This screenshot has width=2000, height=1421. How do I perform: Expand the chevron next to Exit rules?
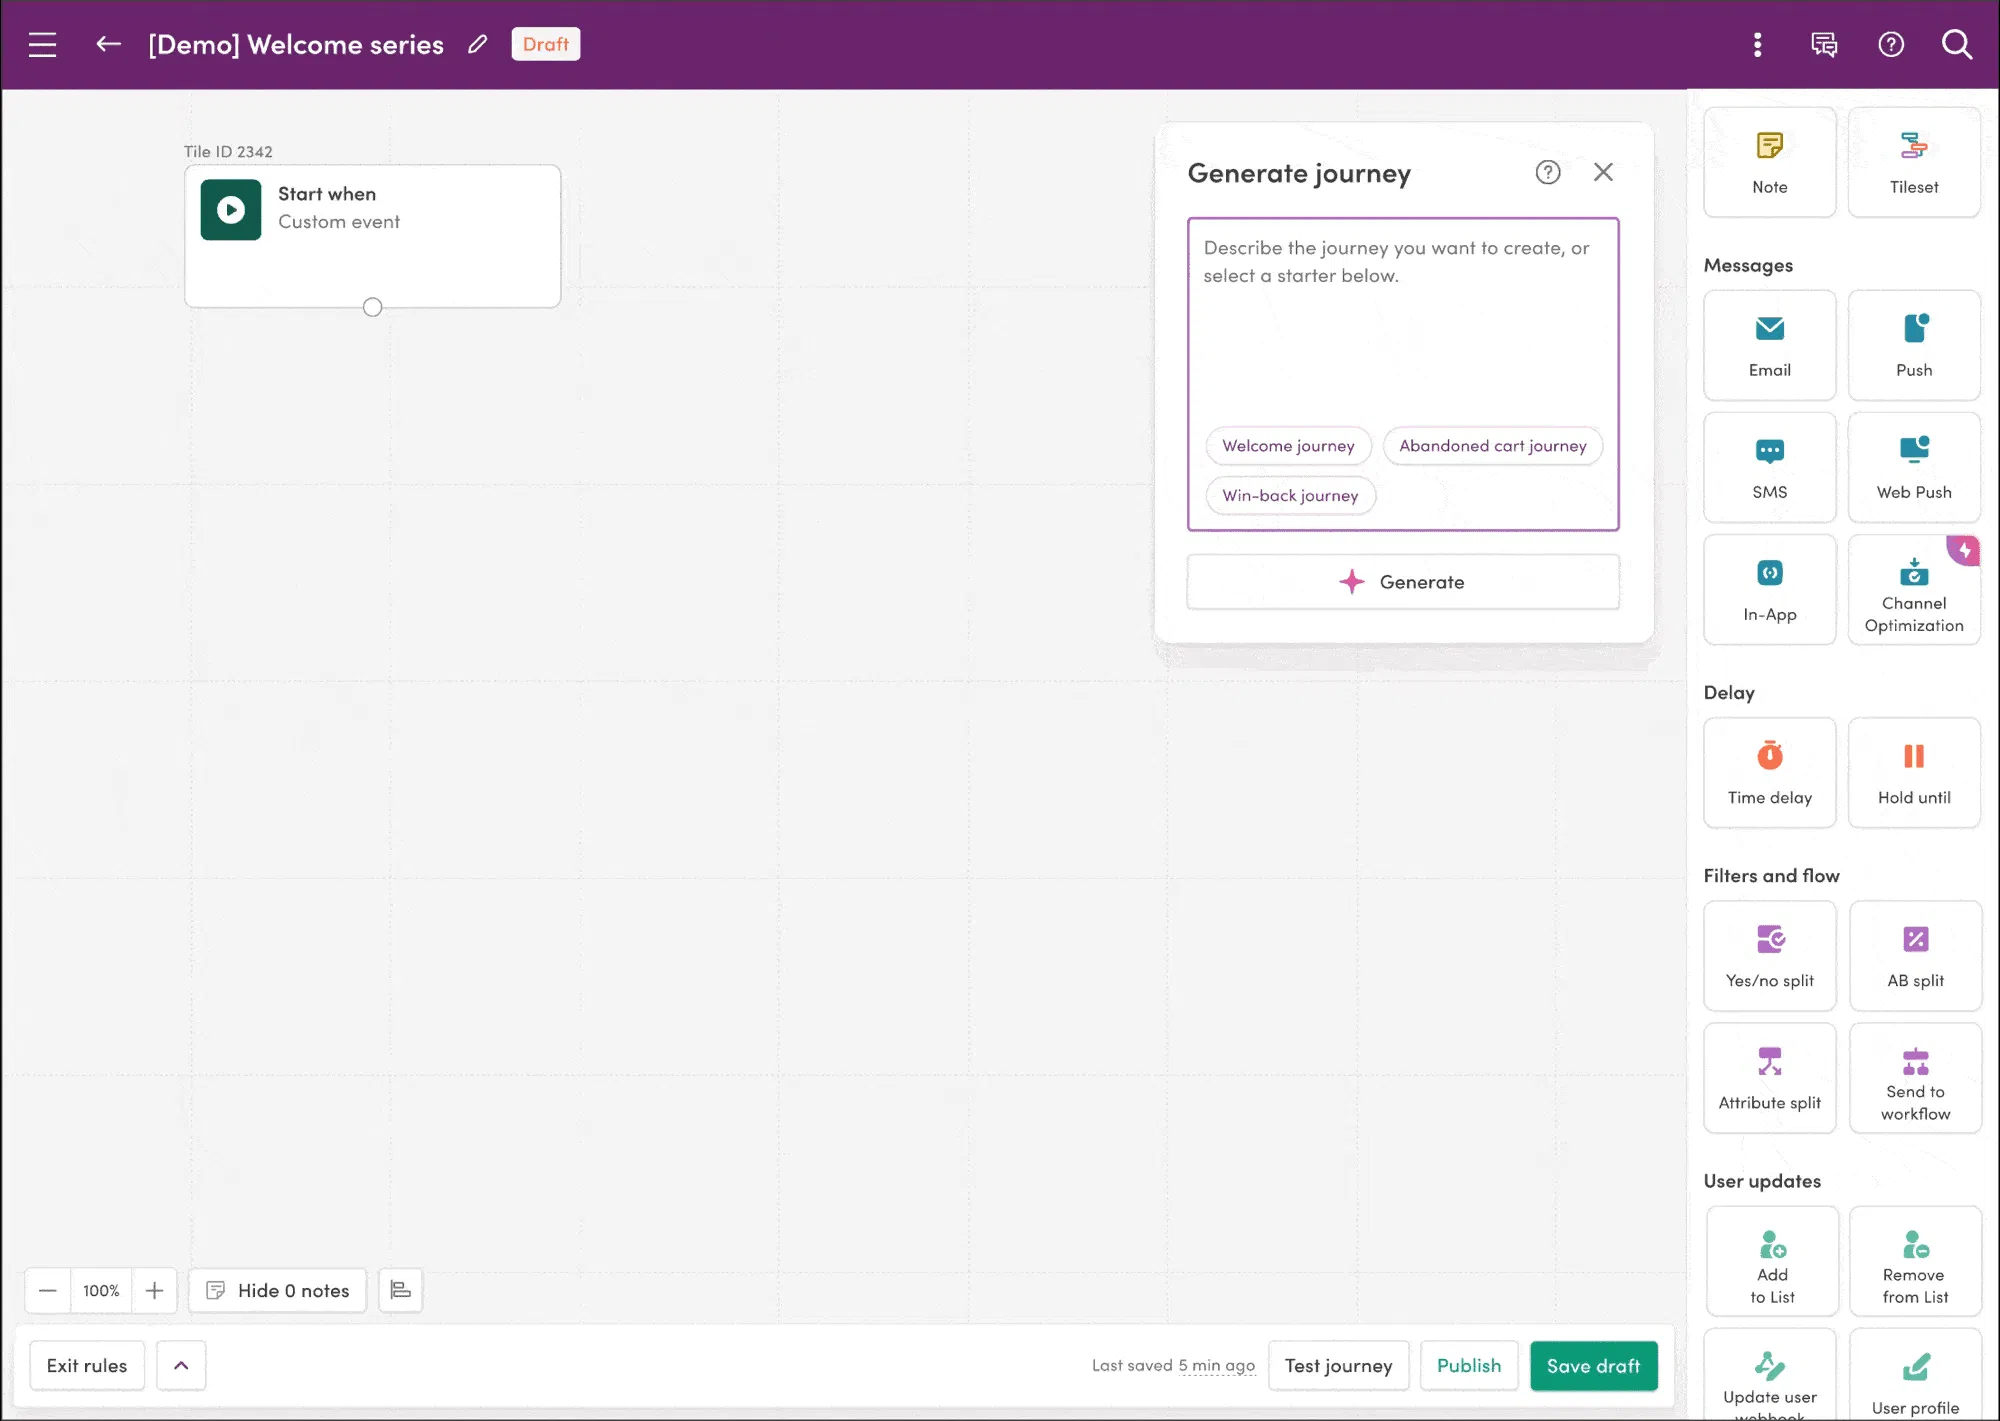click(181, 1365)
